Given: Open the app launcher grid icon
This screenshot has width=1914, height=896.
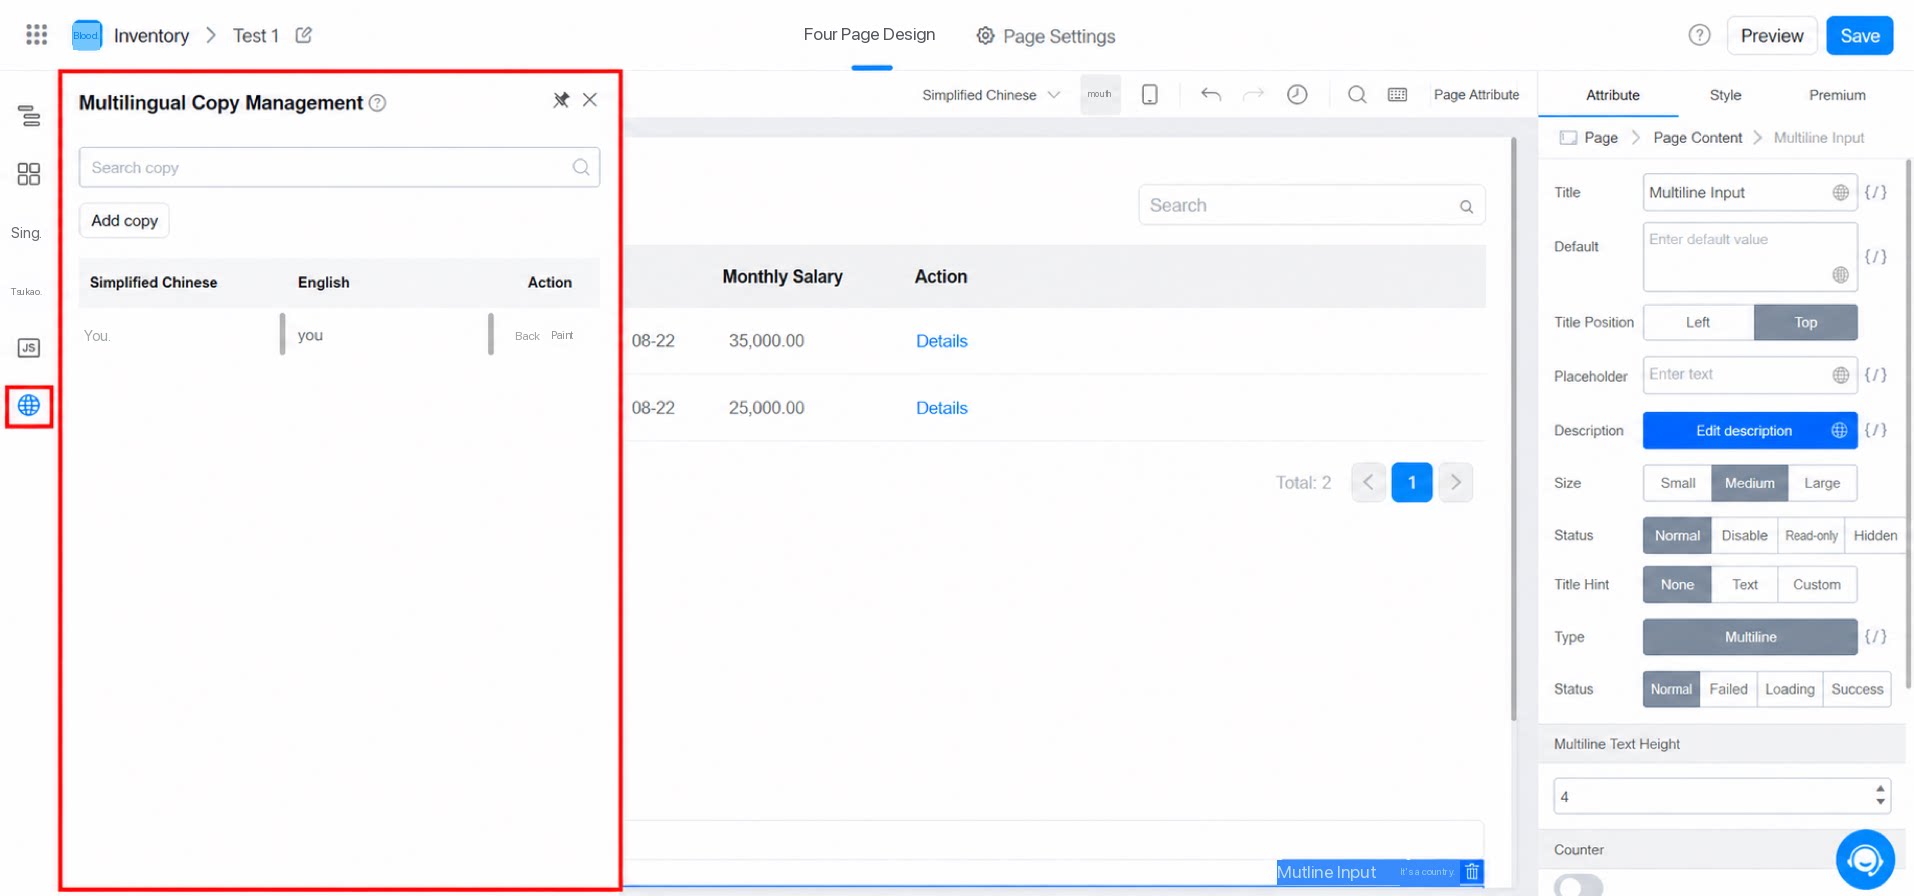Looking at the screenshot, I should tap(37, 35).
